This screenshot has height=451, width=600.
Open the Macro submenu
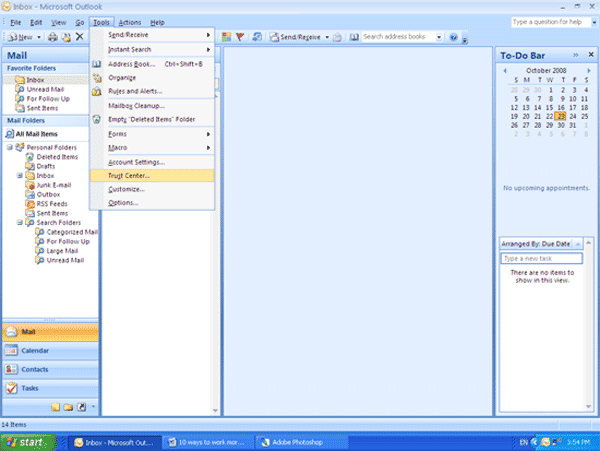coord(152,147)
